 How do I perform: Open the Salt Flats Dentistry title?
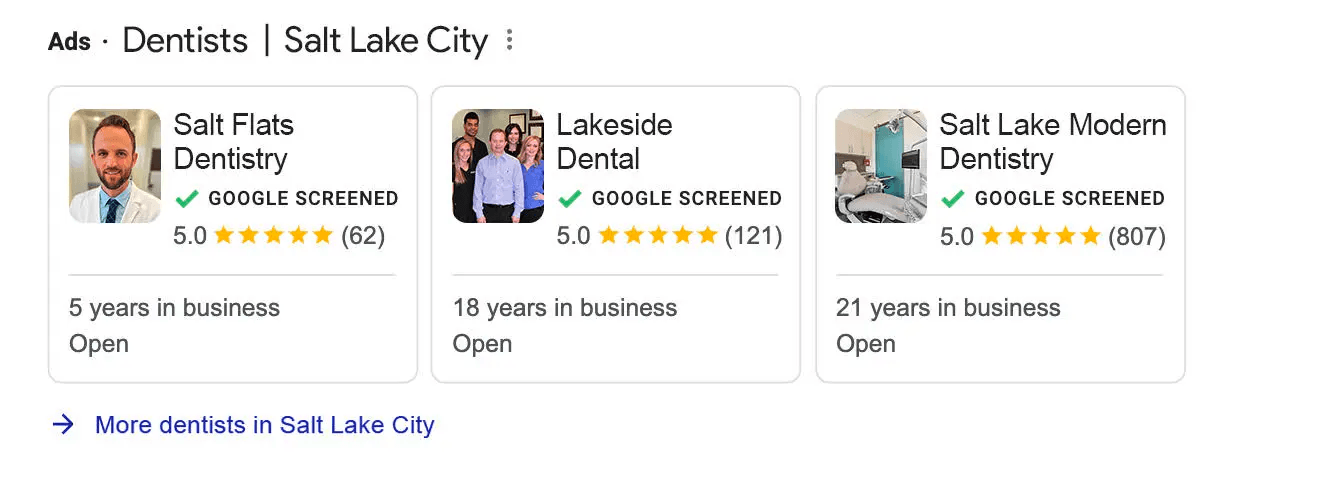(x=234, y=142)
